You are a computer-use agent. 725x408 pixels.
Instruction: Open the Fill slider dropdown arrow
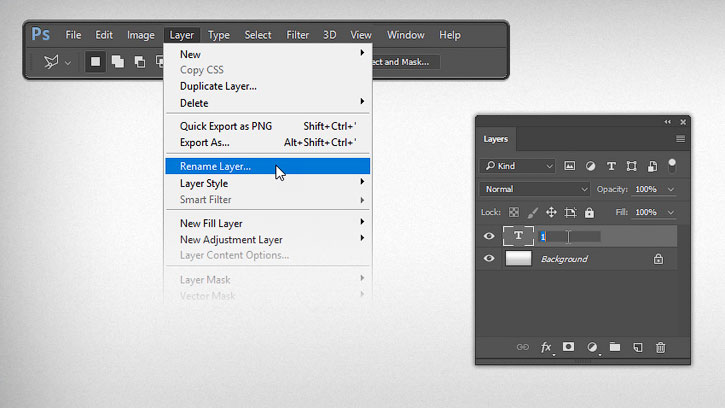click(670, 212)
